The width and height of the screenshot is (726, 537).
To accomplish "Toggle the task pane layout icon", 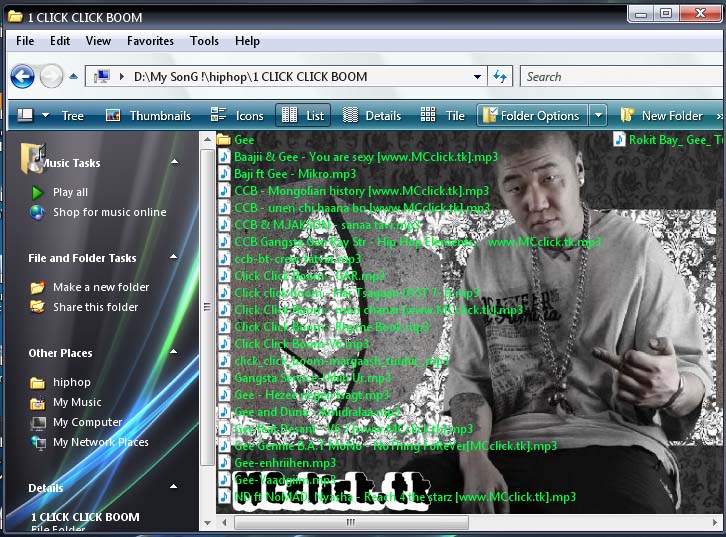I will click(x=25, y=115).
